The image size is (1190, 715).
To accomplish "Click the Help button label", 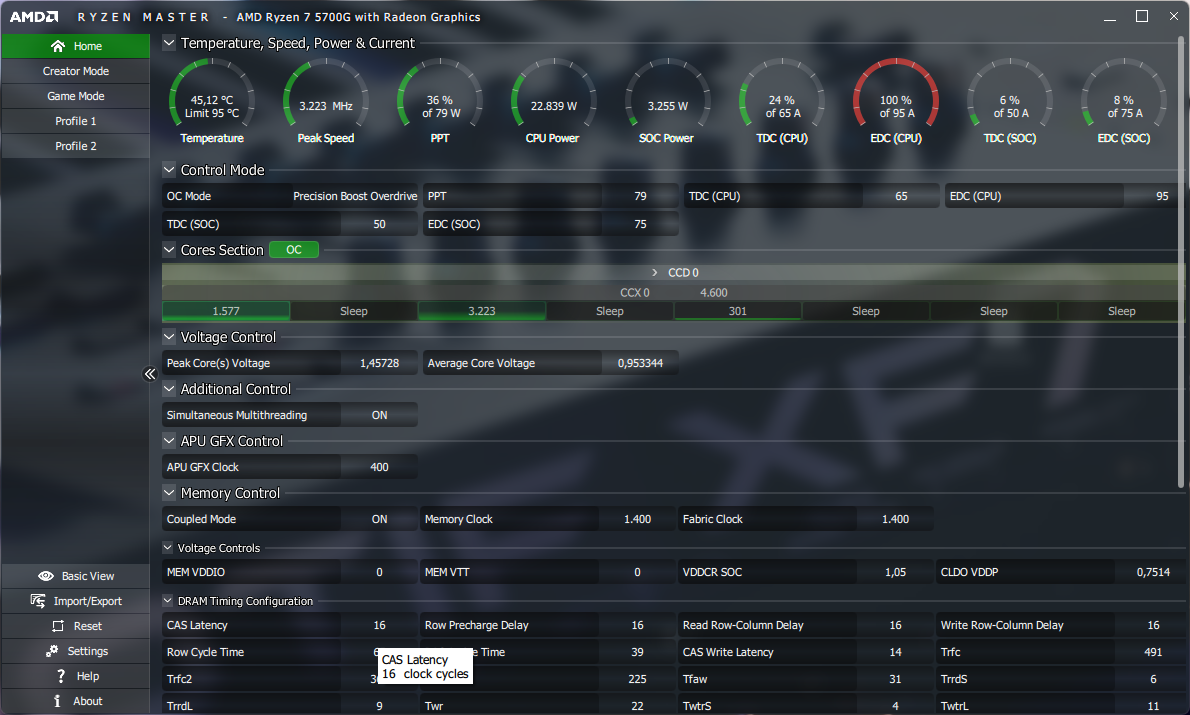I will (x=88, y=676).
